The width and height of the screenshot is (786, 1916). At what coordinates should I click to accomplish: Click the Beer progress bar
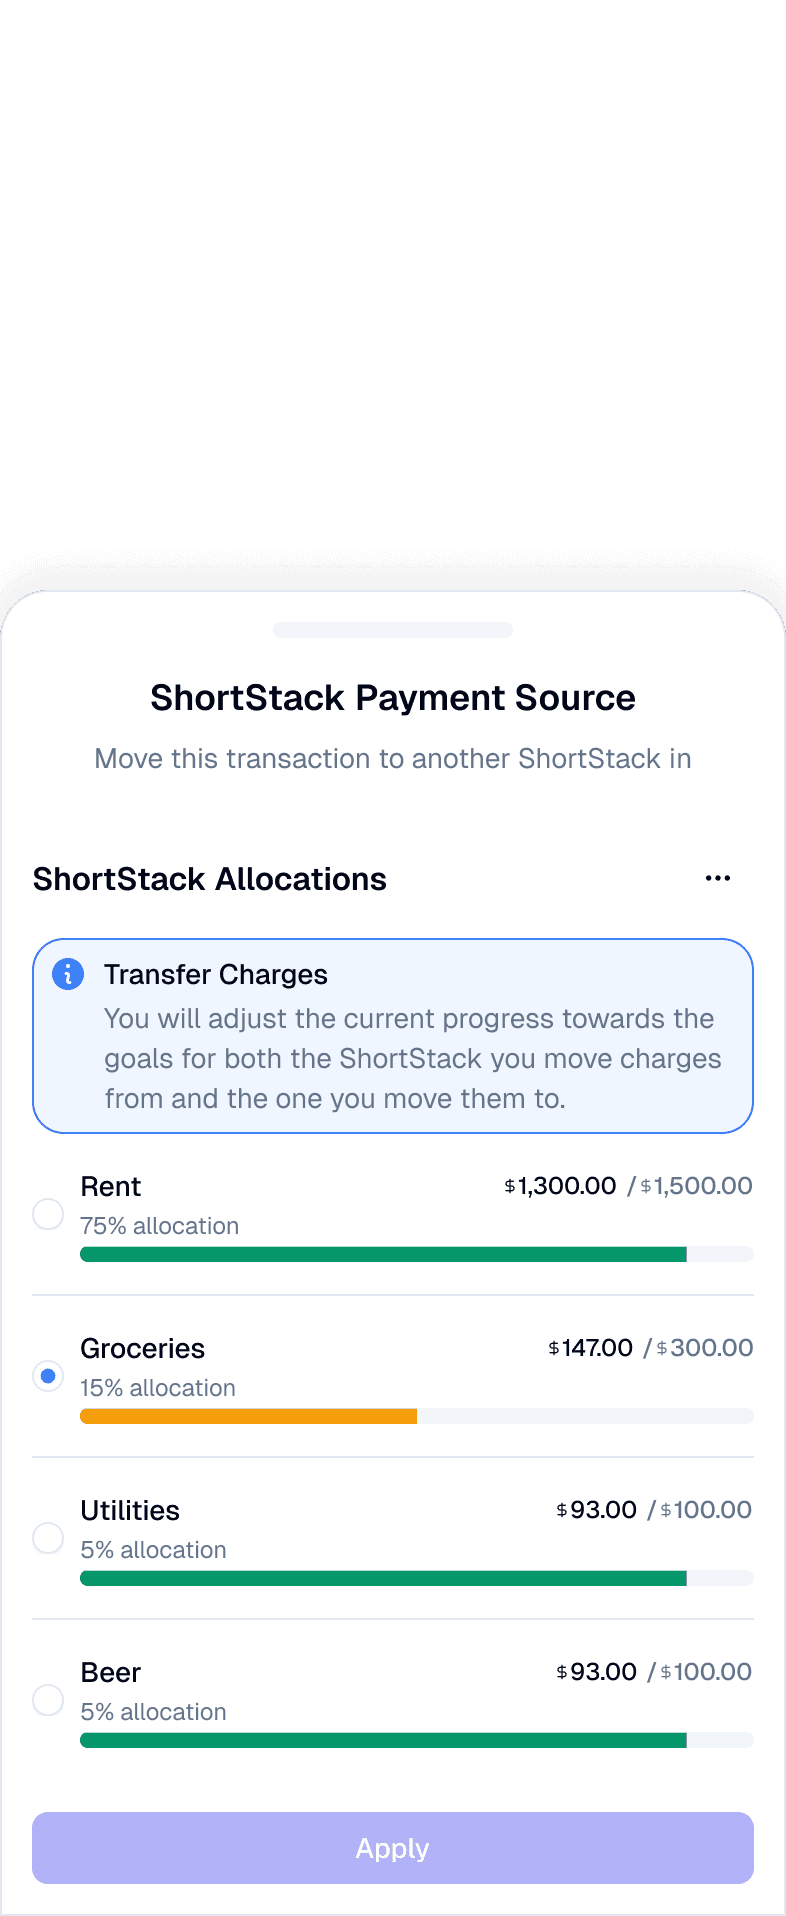click(x=417, y=1740)
